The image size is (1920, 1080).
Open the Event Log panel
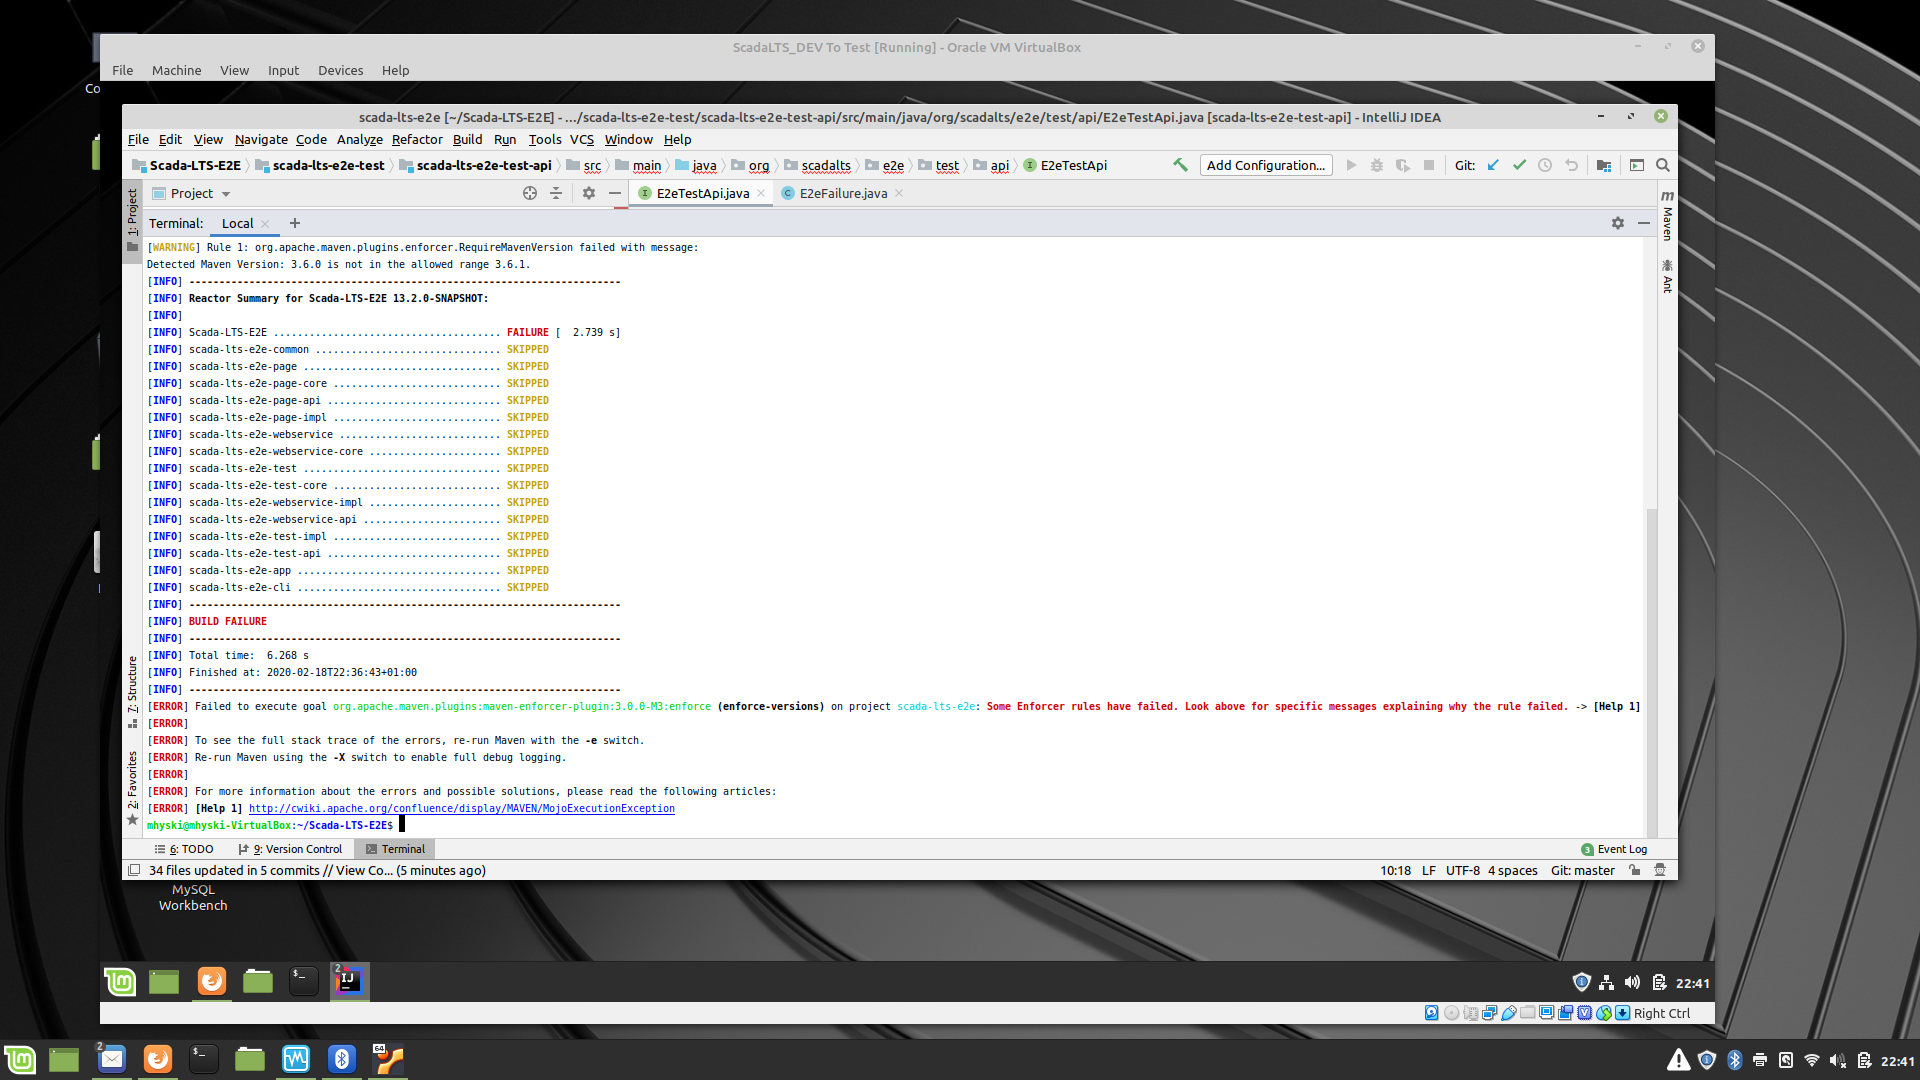[1615, 849]
